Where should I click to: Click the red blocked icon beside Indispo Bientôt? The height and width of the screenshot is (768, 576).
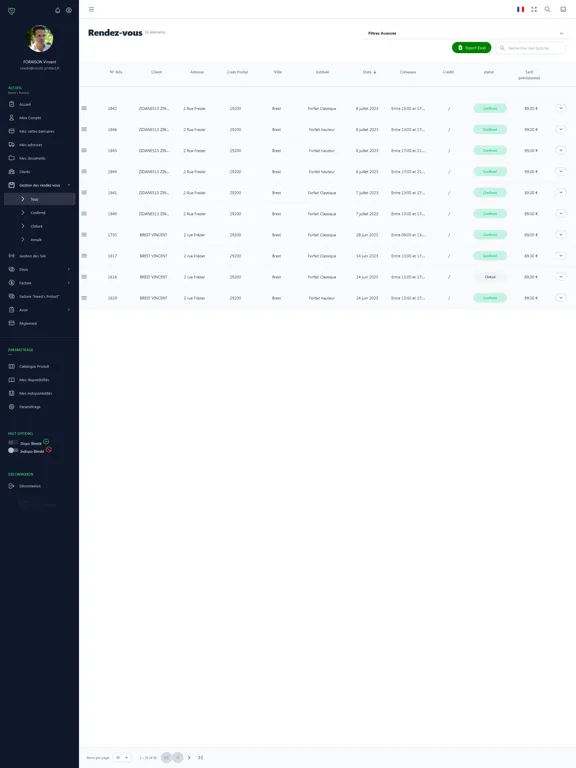point(48,450)
